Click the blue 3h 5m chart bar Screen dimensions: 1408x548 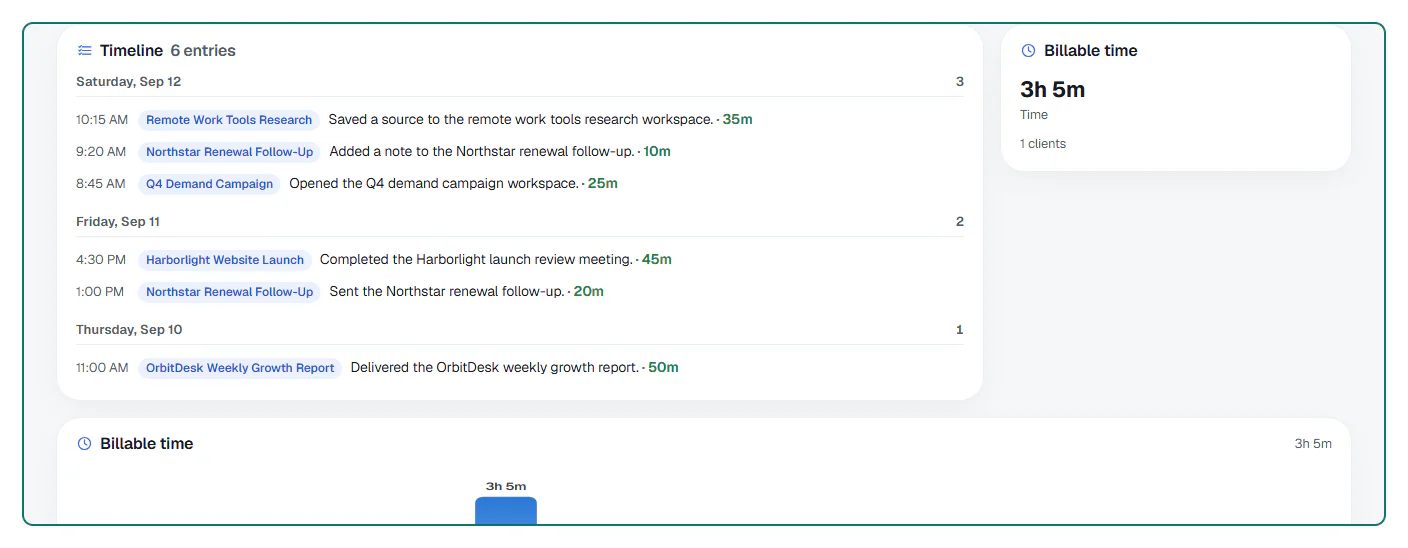click(506, 510)
